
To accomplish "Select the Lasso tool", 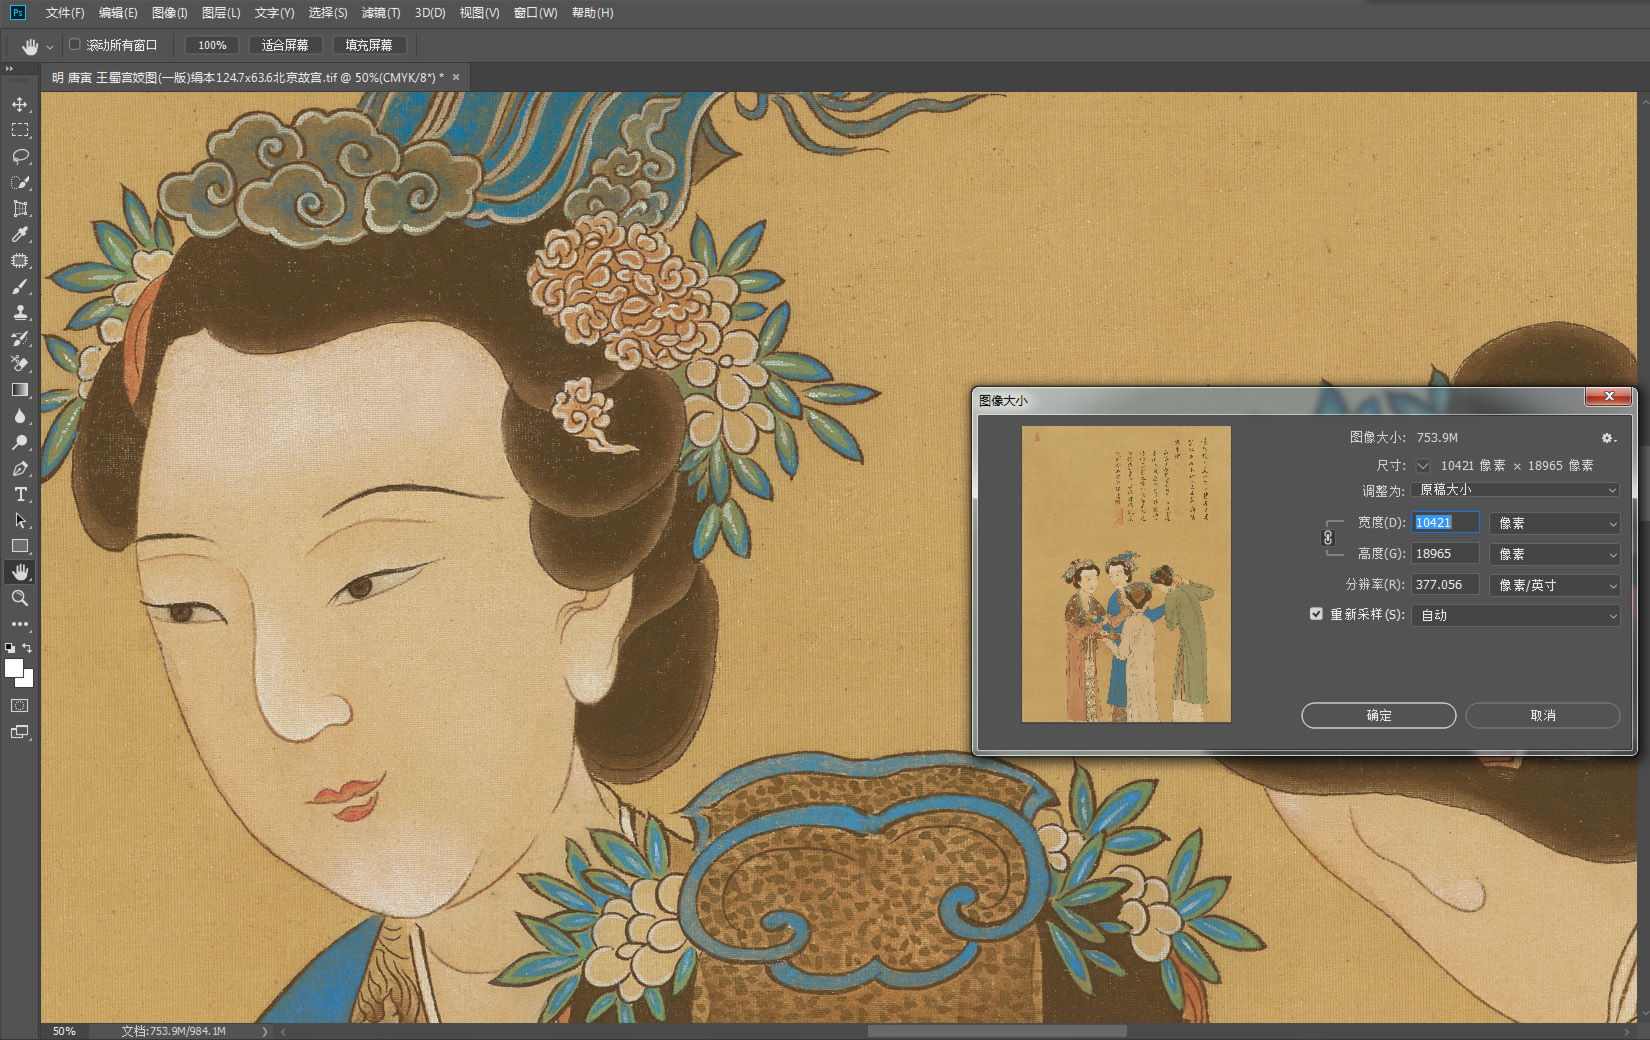I will tap(20, 156).
